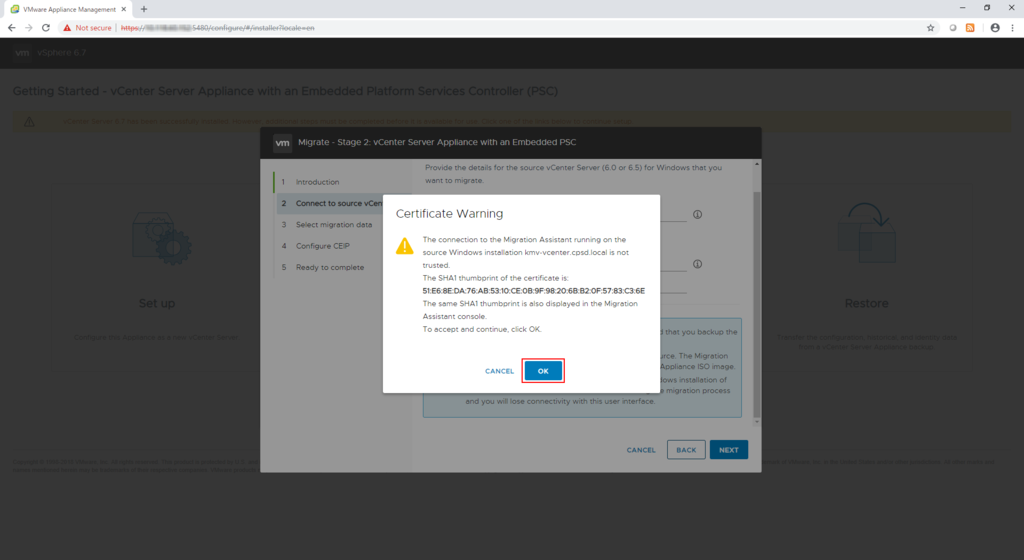Viewport: 1024px width, 560px height.
Task: Click NEXT in the Migrate wizard
Action: point(729,450)
